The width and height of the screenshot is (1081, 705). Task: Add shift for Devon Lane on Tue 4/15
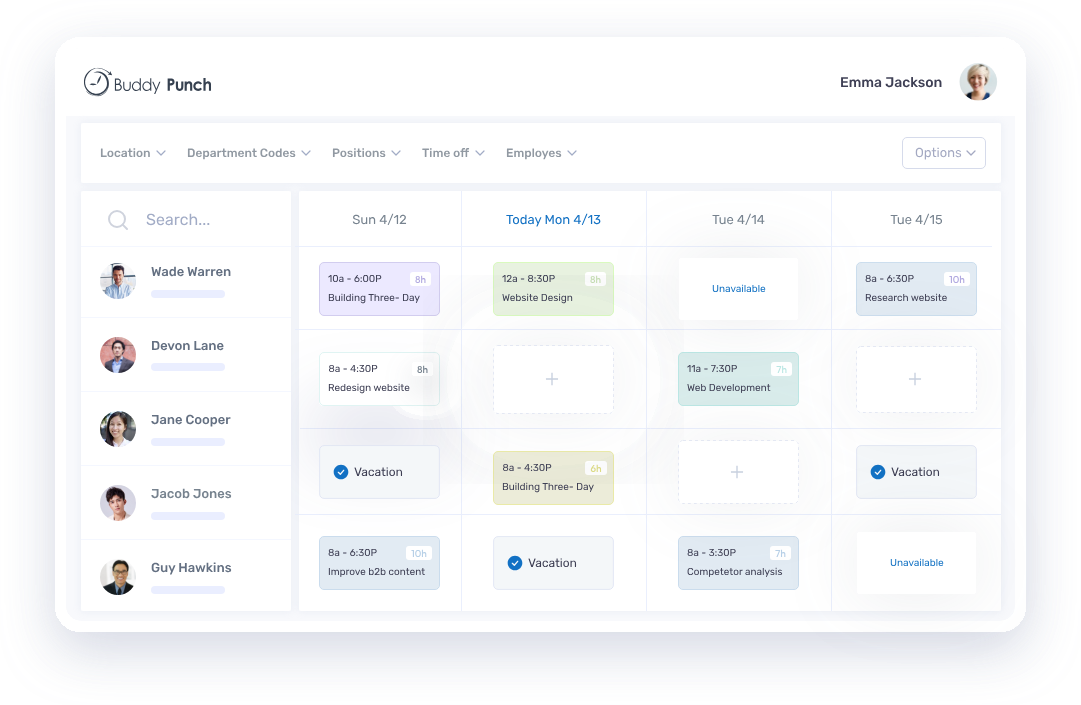coord(916,379)
